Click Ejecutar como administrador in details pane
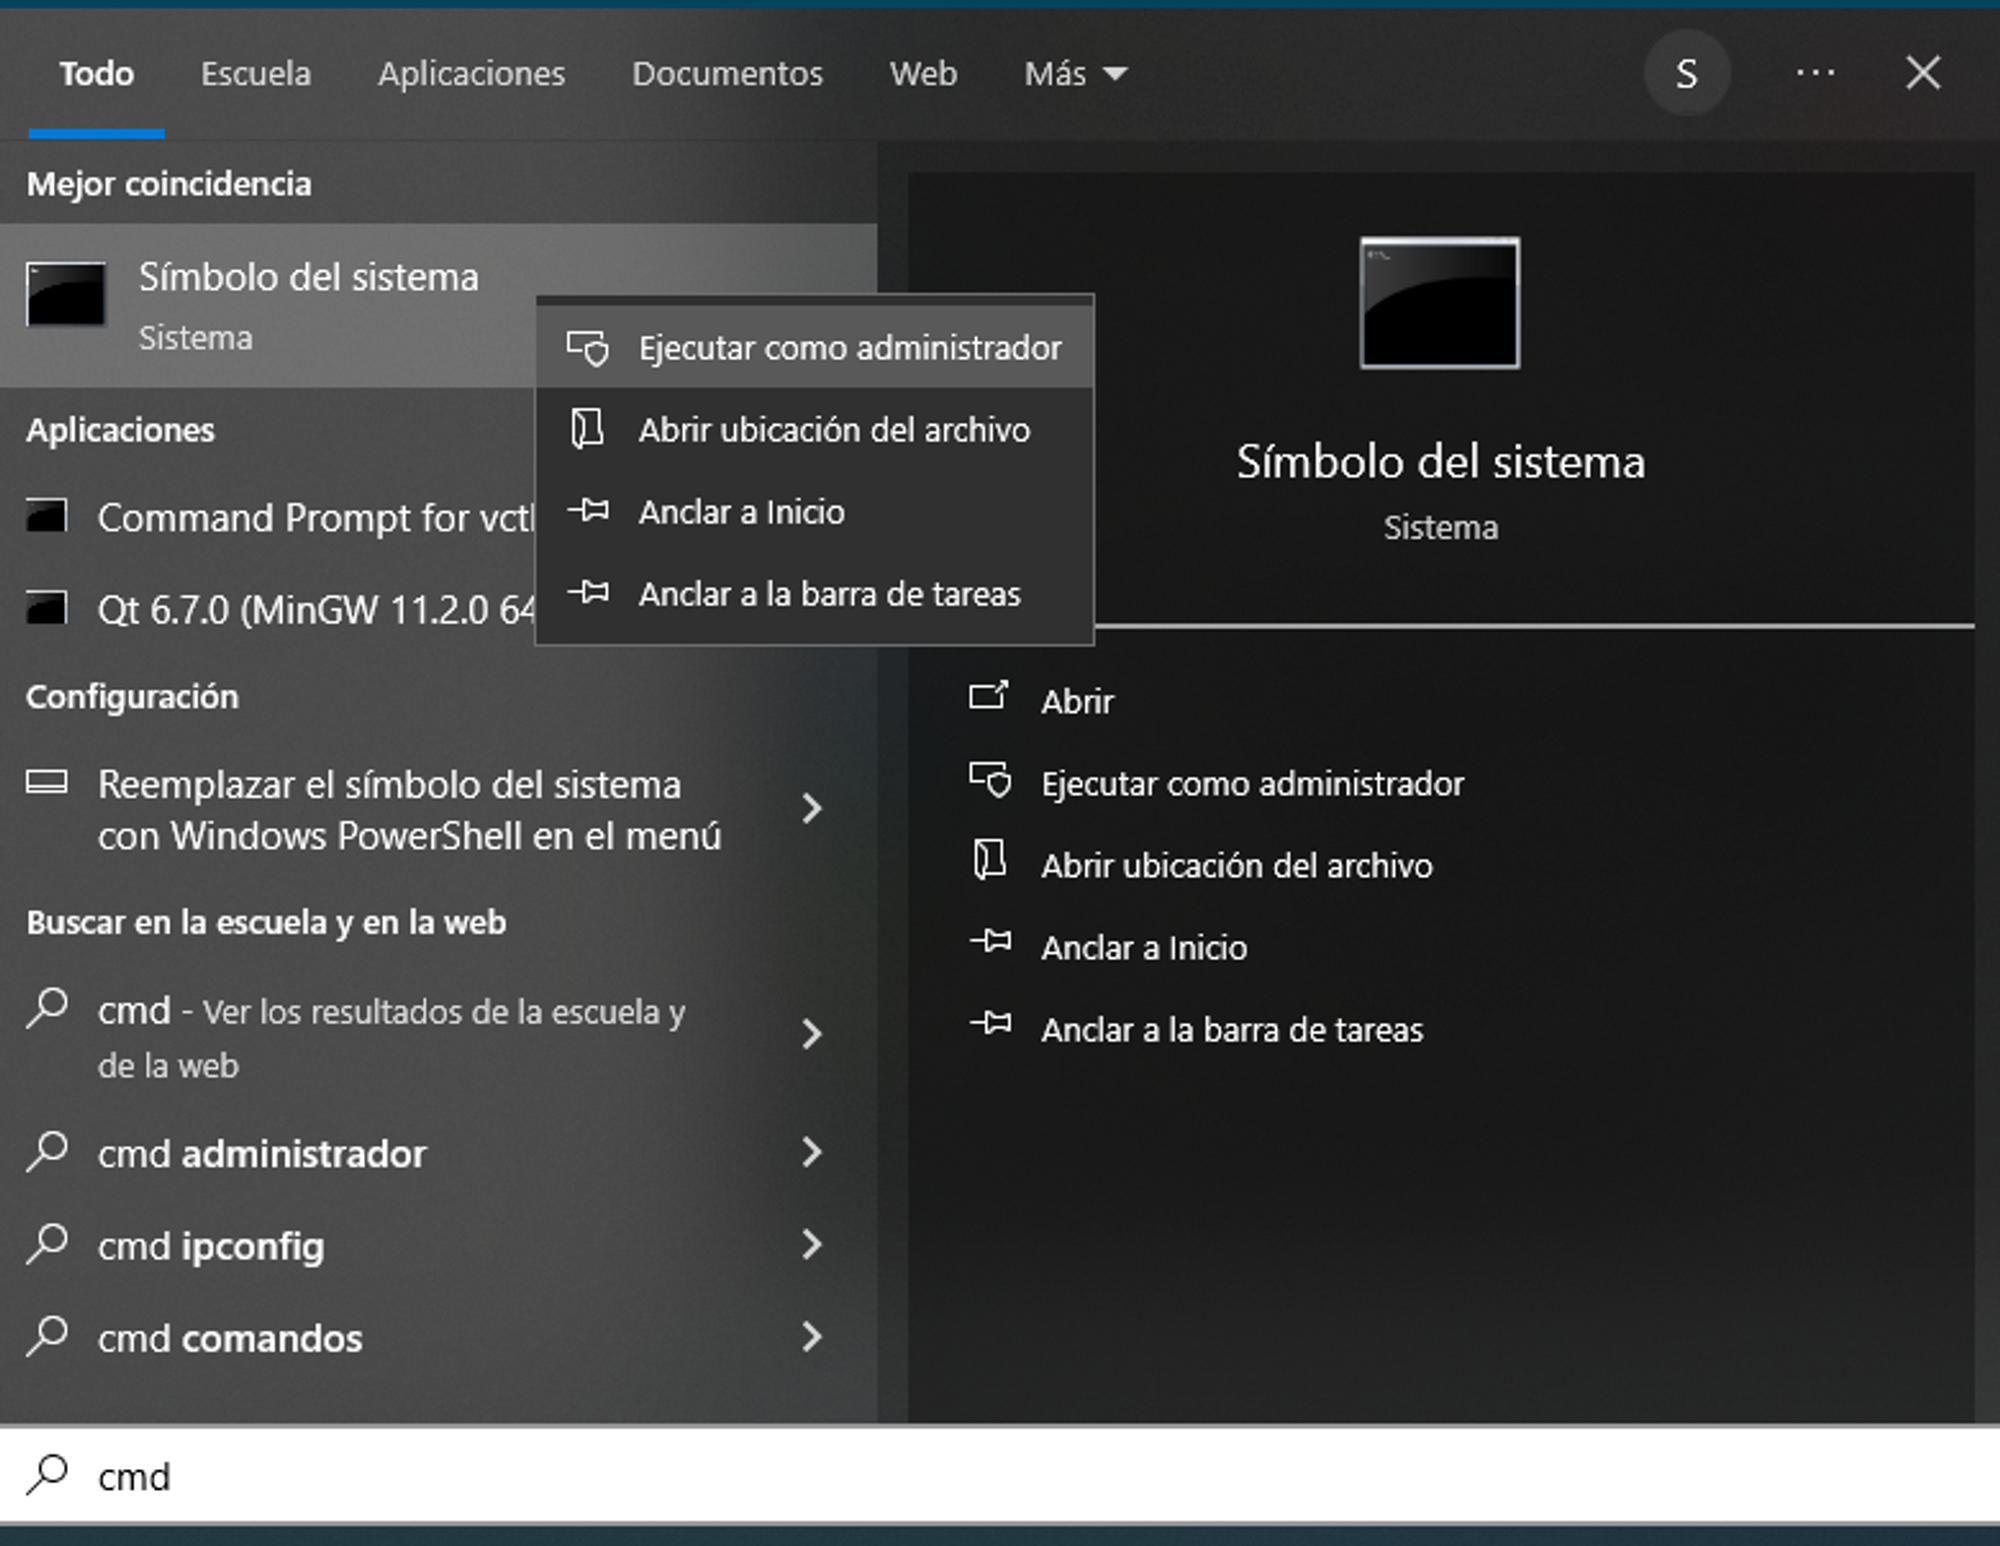2000x1546 pixels. [1252, 783]
